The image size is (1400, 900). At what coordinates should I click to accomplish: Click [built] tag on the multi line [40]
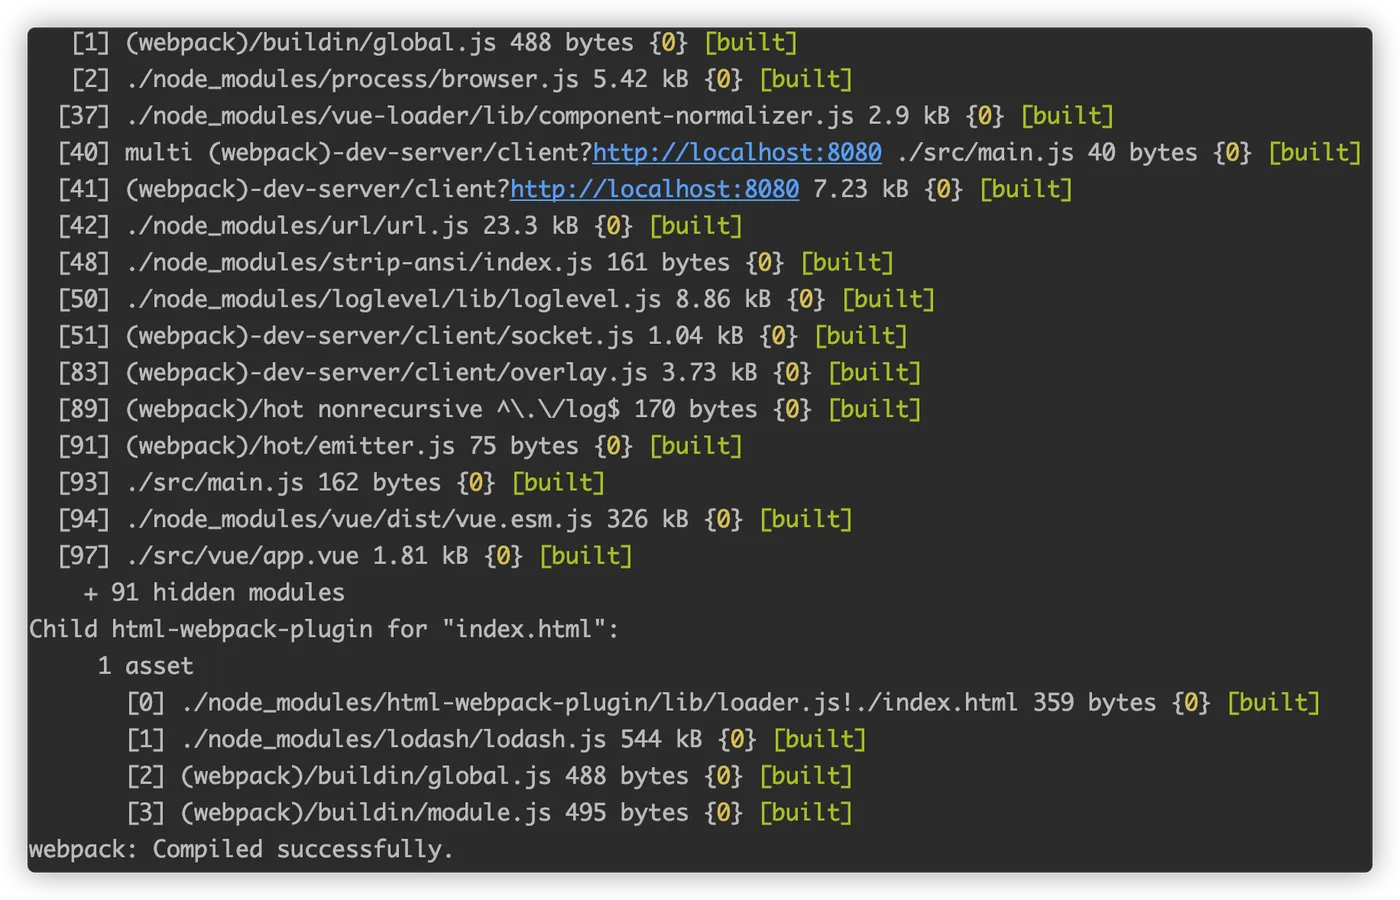[1315, 152]
